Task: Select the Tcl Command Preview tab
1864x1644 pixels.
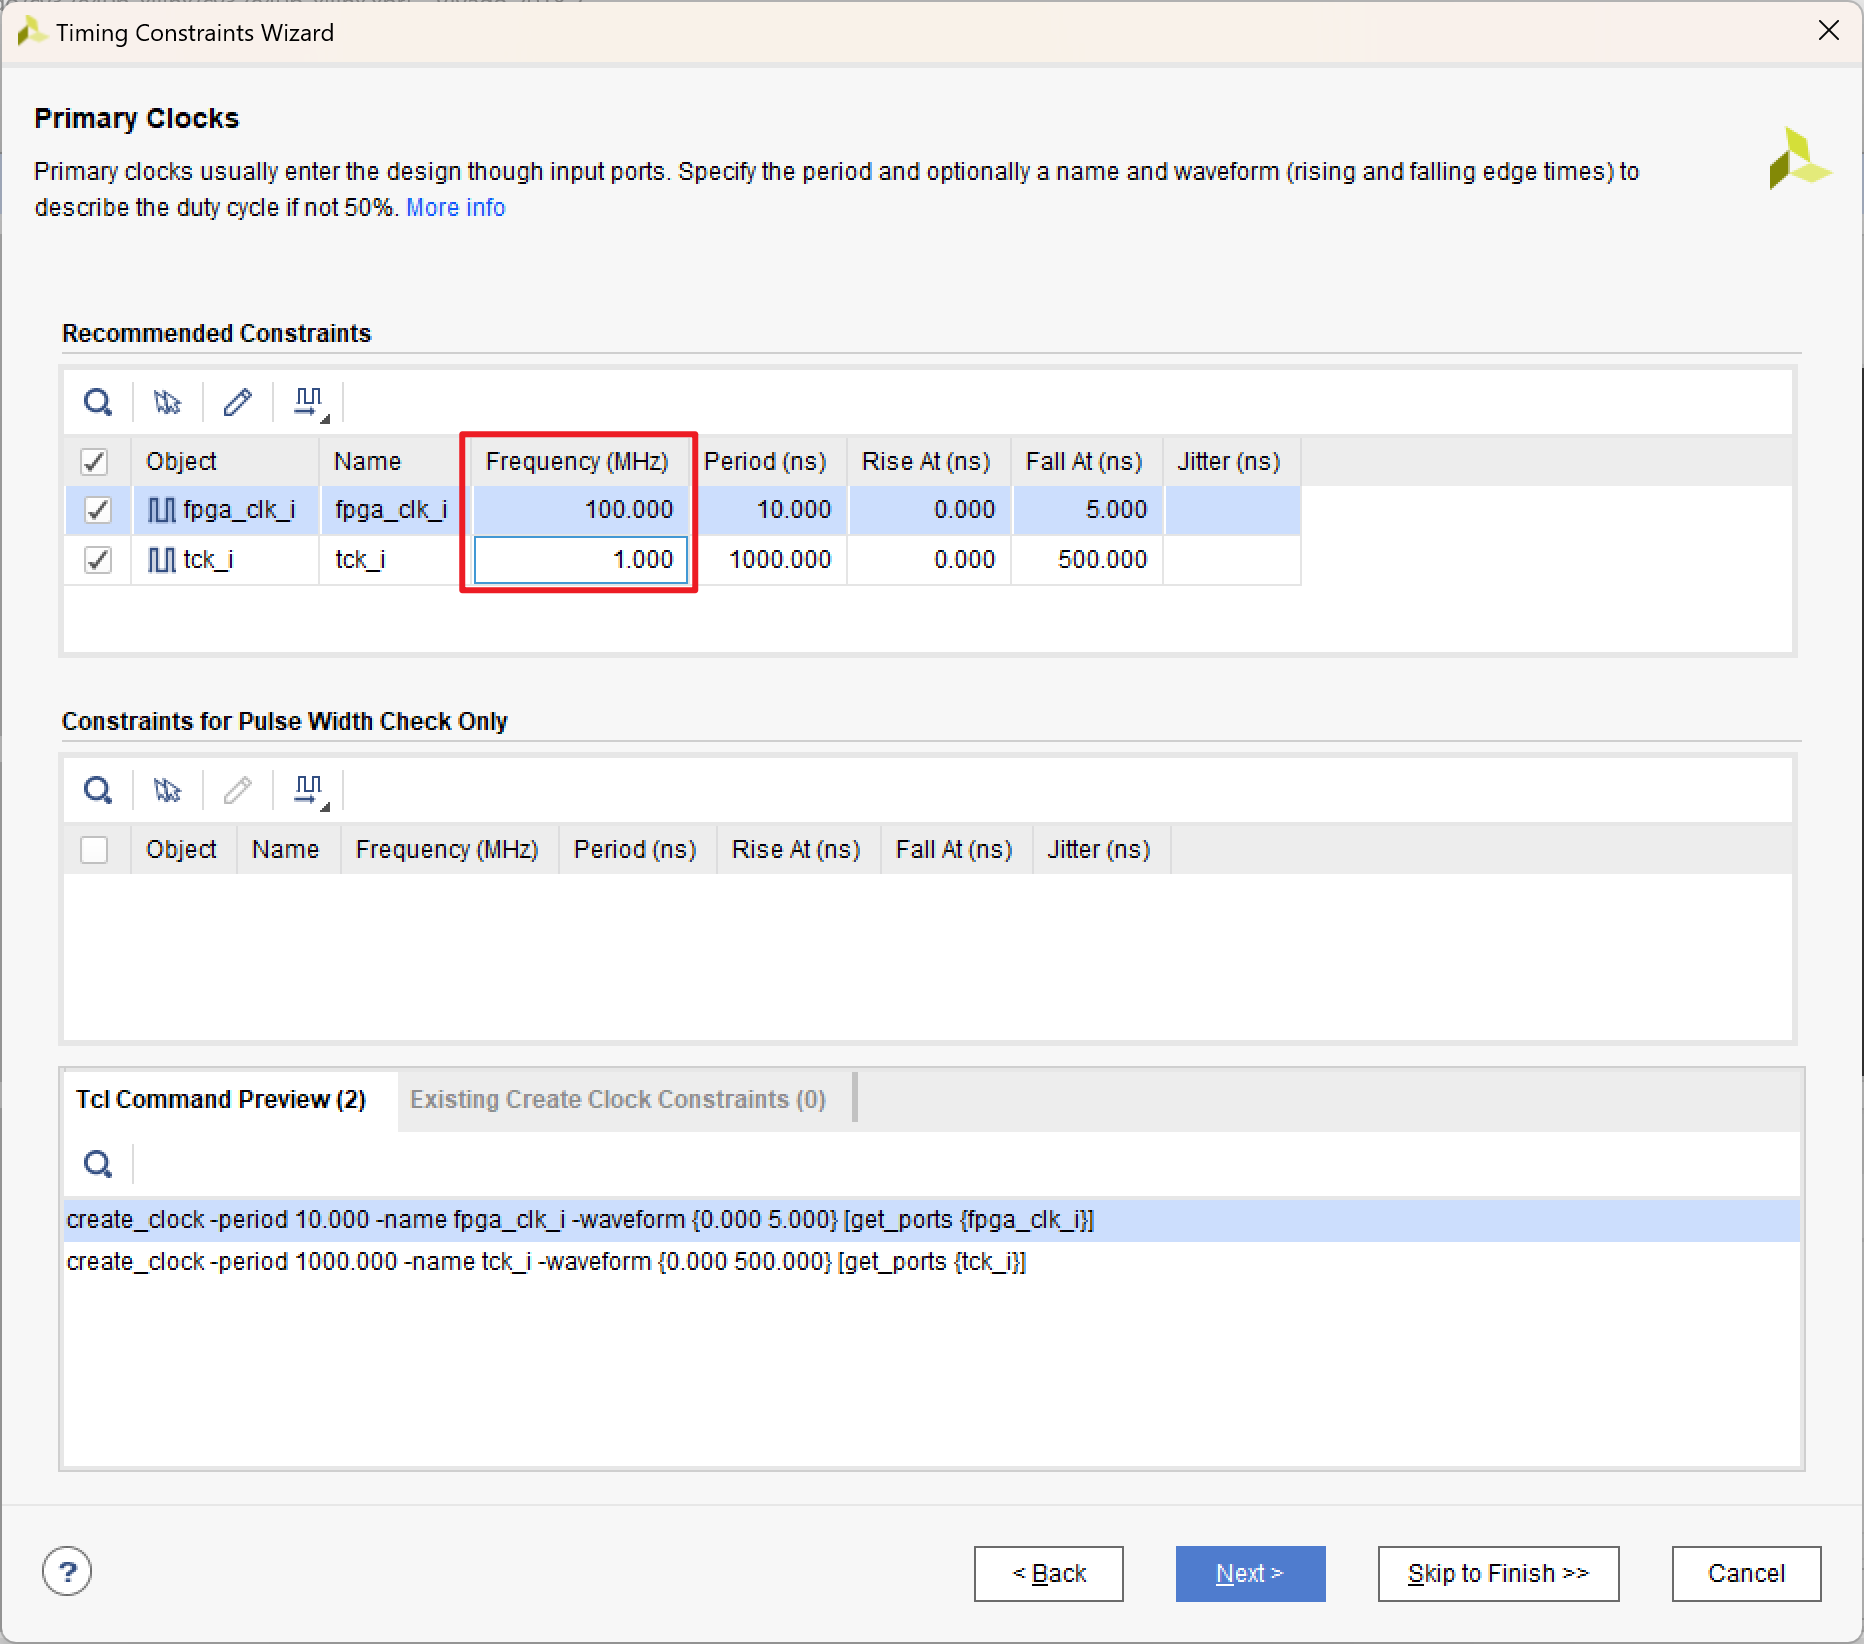Action: pyautogui.click(x=221, y=1100)
